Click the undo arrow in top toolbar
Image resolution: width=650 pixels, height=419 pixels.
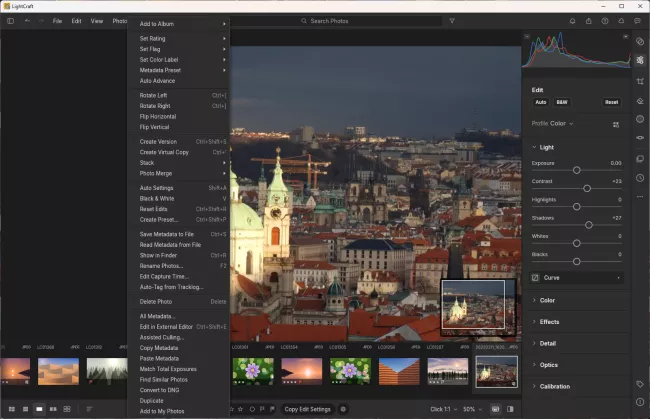27,21
